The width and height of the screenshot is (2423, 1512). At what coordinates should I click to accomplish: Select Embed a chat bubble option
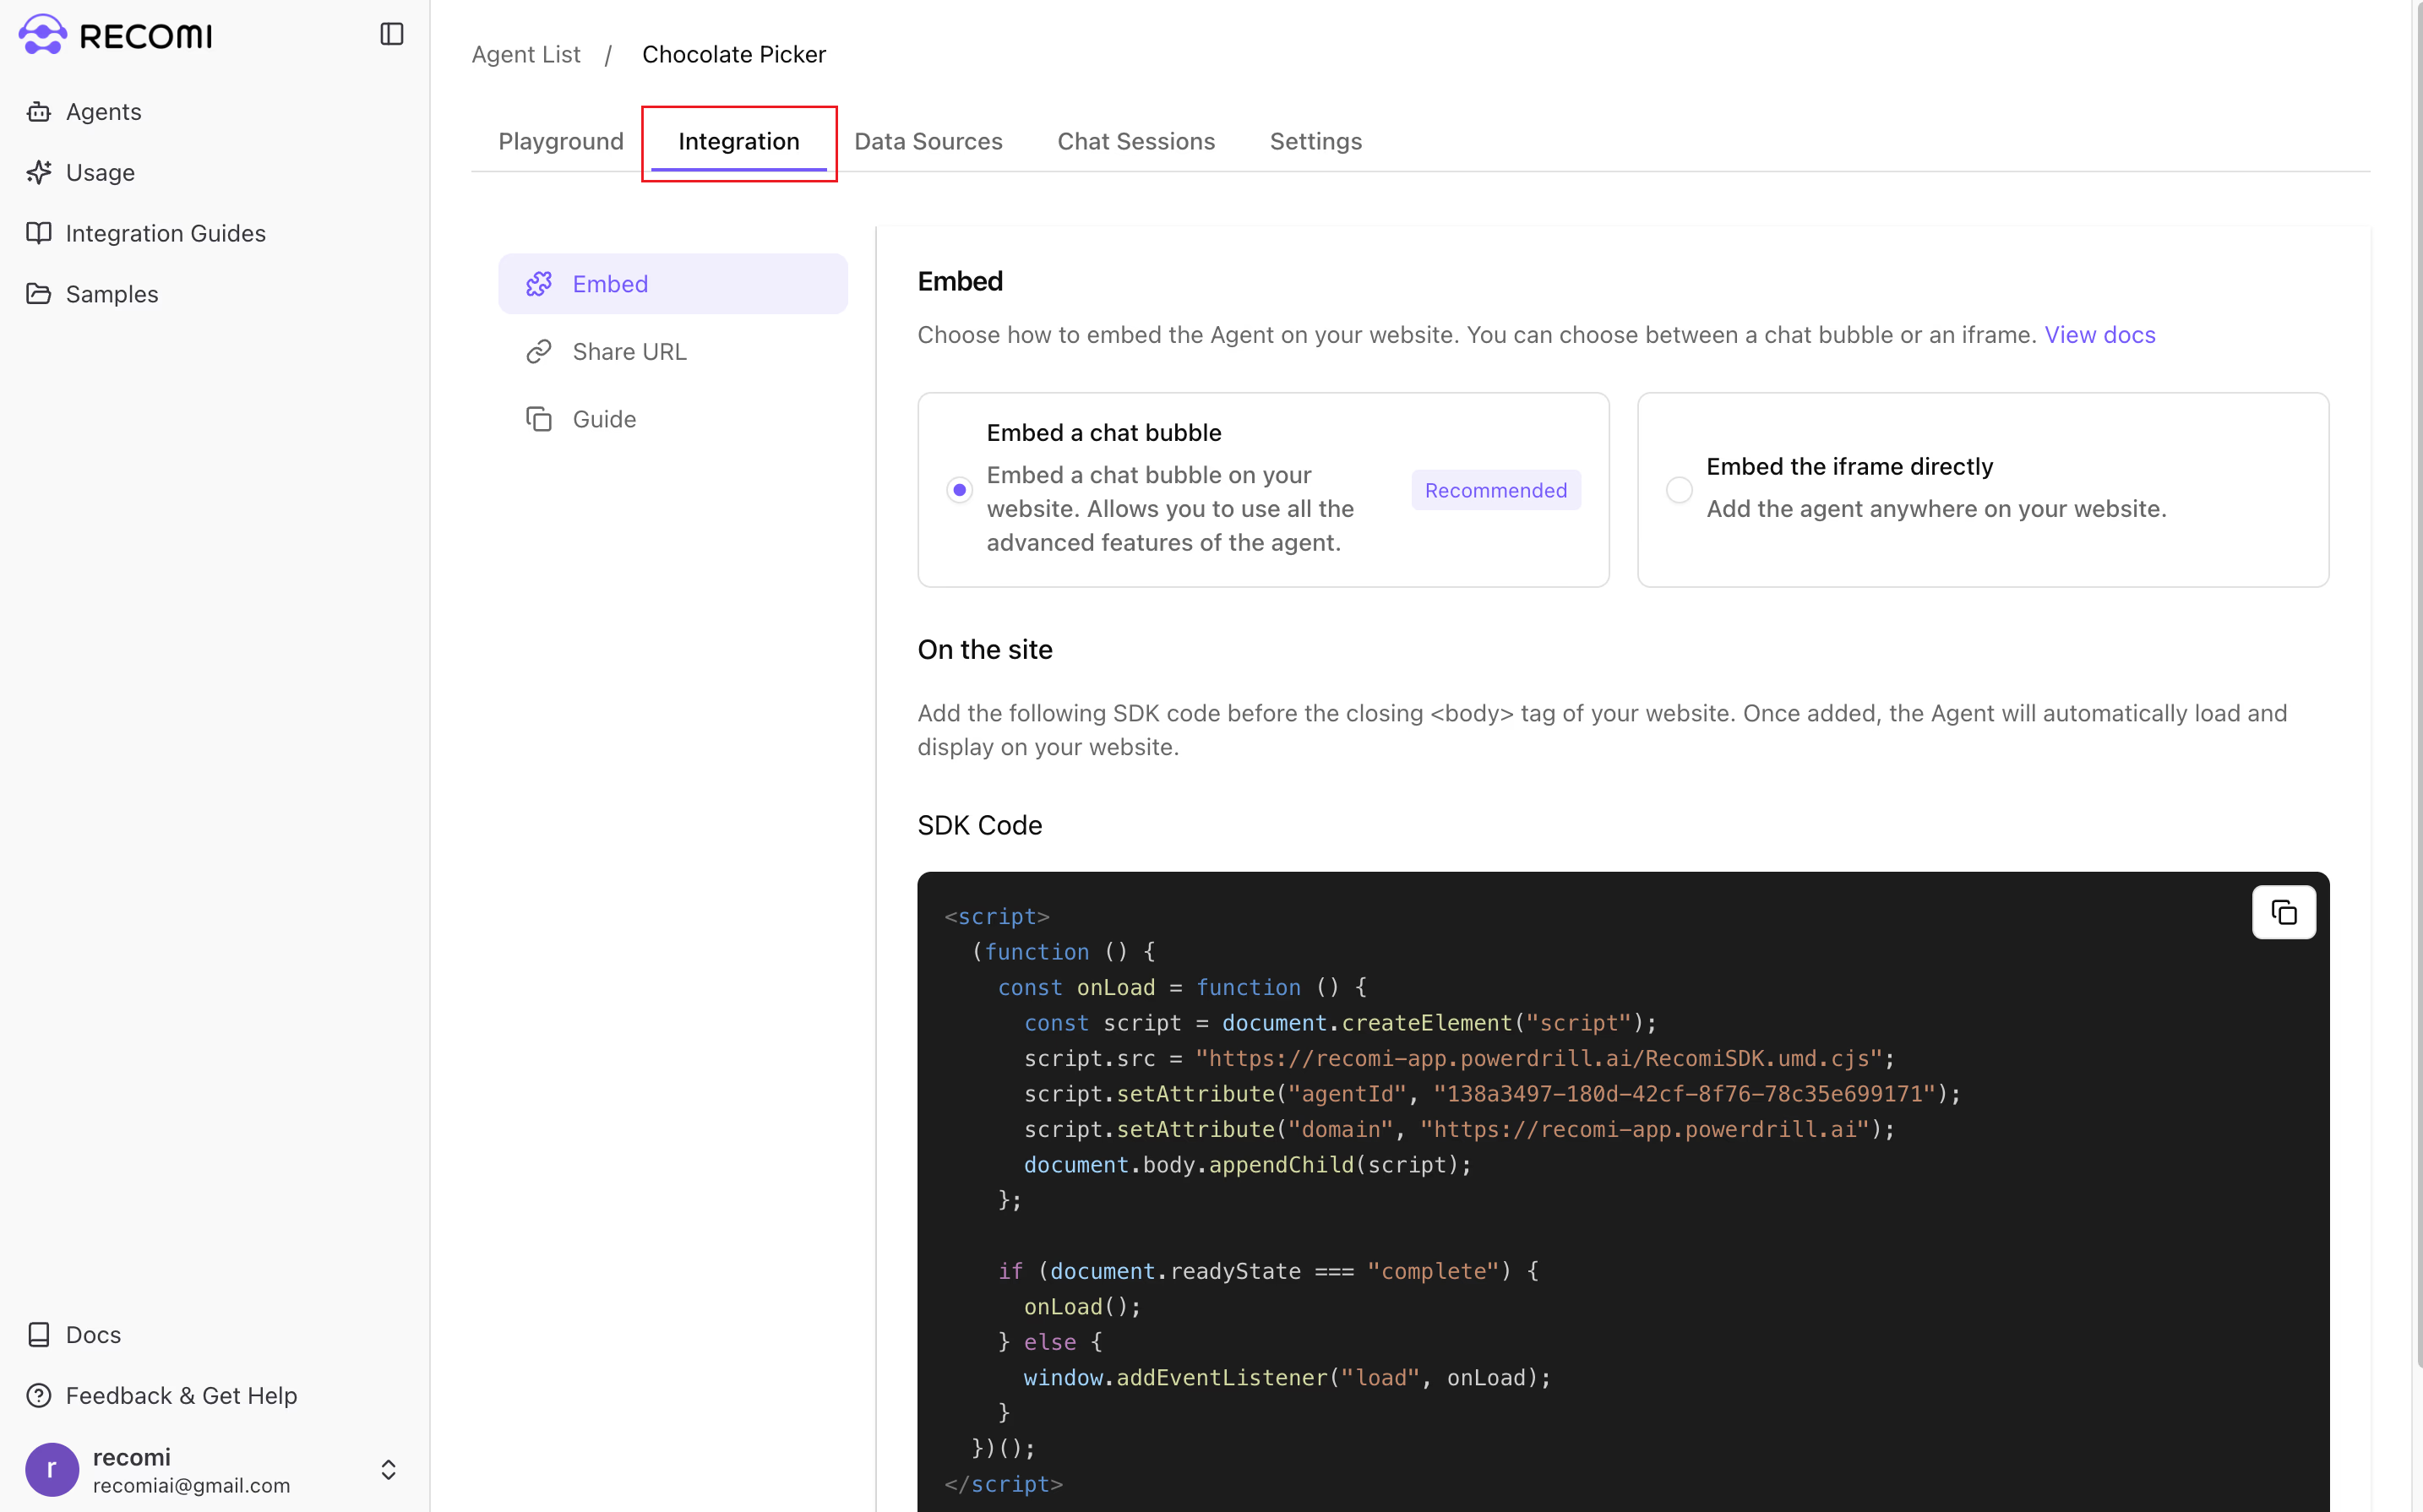[960, 490]
